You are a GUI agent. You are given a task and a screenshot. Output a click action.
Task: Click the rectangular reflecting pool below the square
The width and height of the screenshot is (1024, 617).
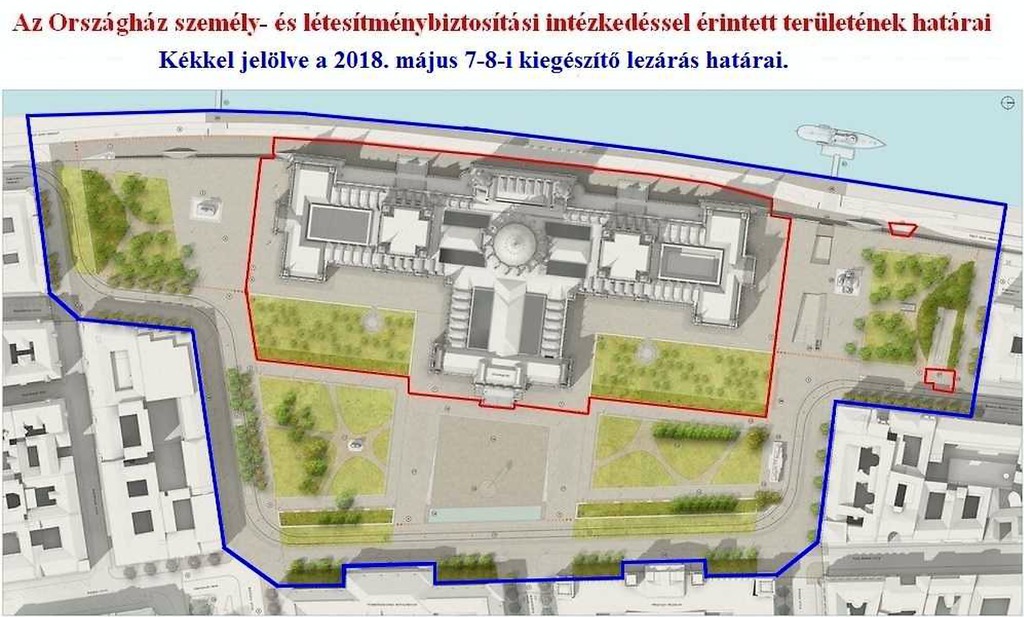coord(488,514)
